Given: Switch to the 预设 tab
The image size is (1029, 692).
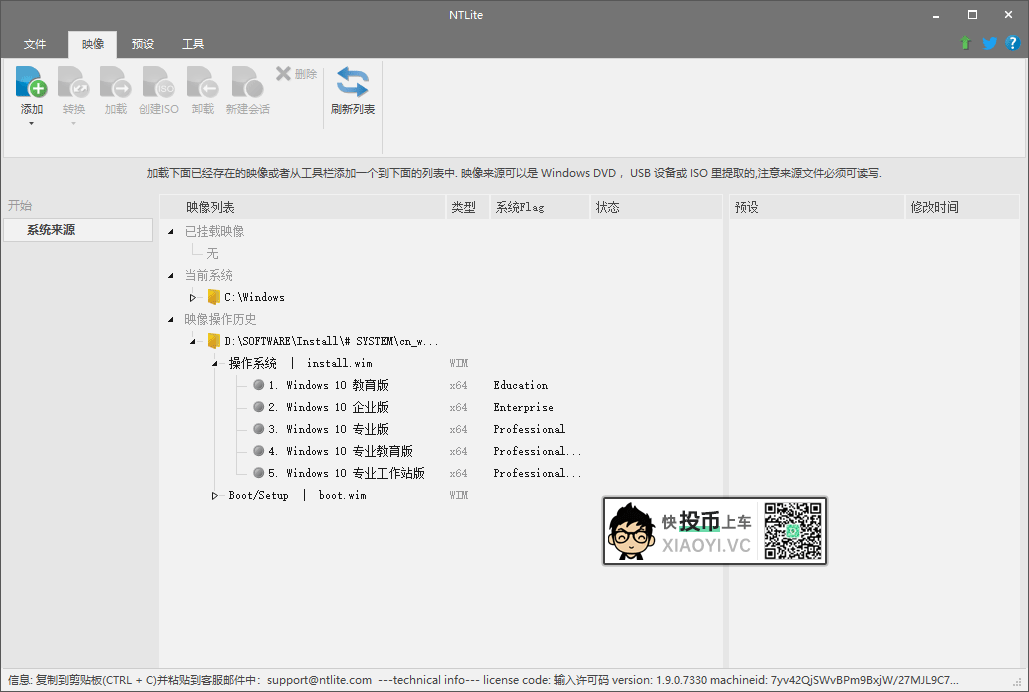Looking at the screenshot, I should (142, 44).
